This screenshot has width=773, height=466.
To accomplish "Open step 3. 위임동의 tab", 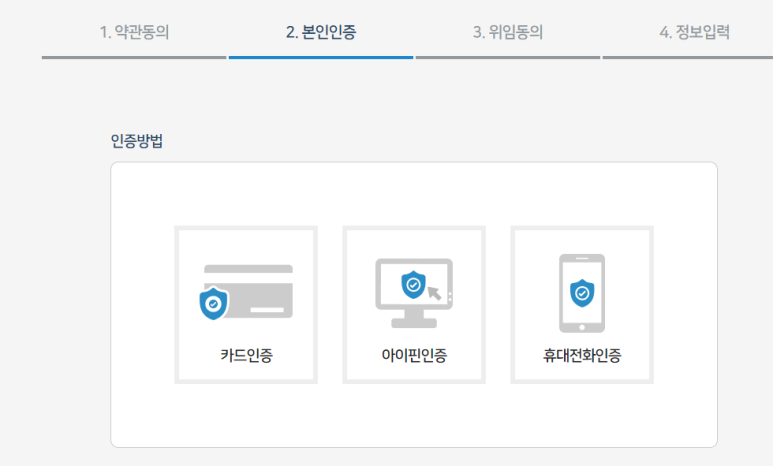I will (508, 33).
